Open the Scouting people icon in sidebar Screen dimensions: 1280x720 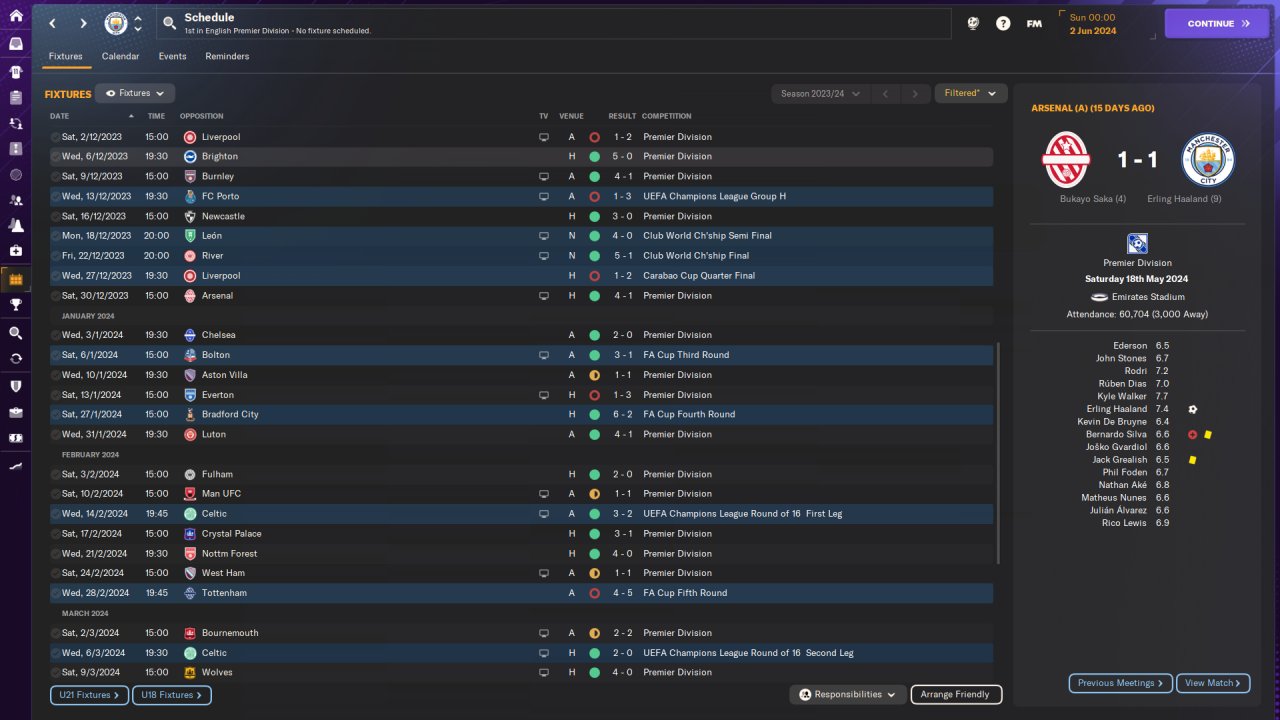15,200
